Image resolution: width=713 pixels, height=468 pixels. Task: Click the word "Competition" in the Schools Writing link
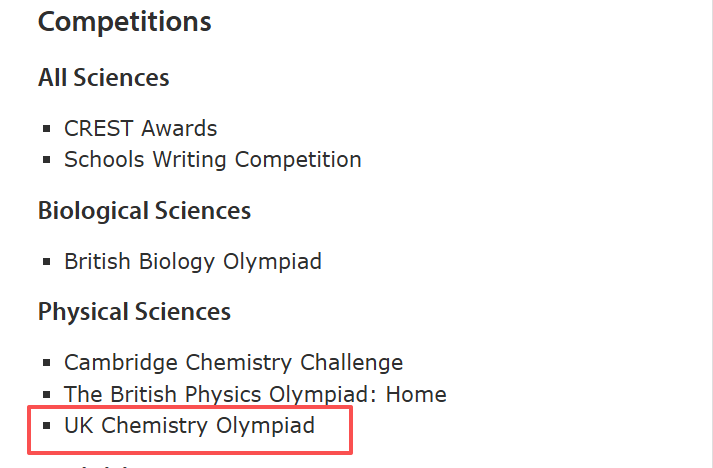pyautogui.click(x=298, y=159)
